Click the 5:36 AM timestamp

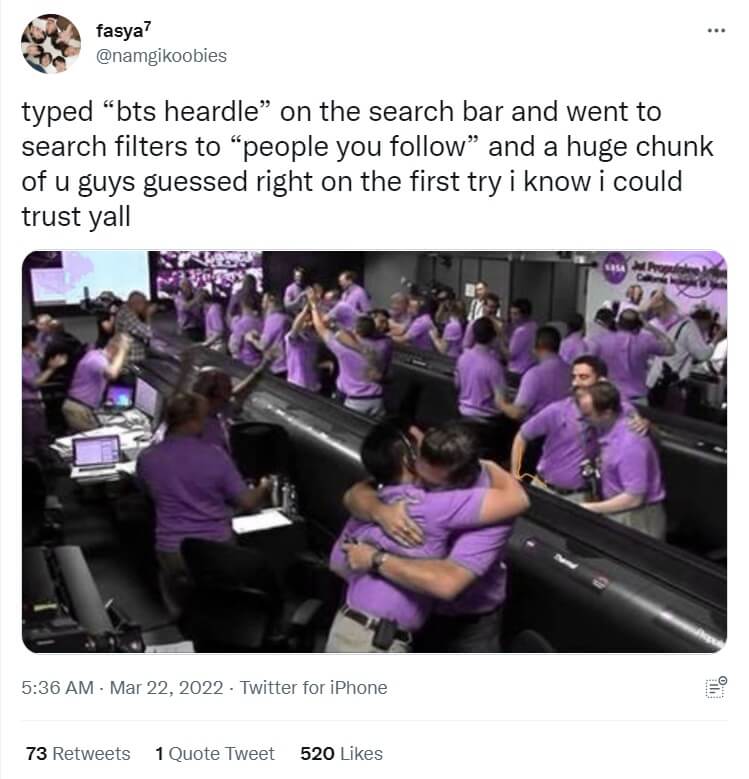tap(58, 688)
